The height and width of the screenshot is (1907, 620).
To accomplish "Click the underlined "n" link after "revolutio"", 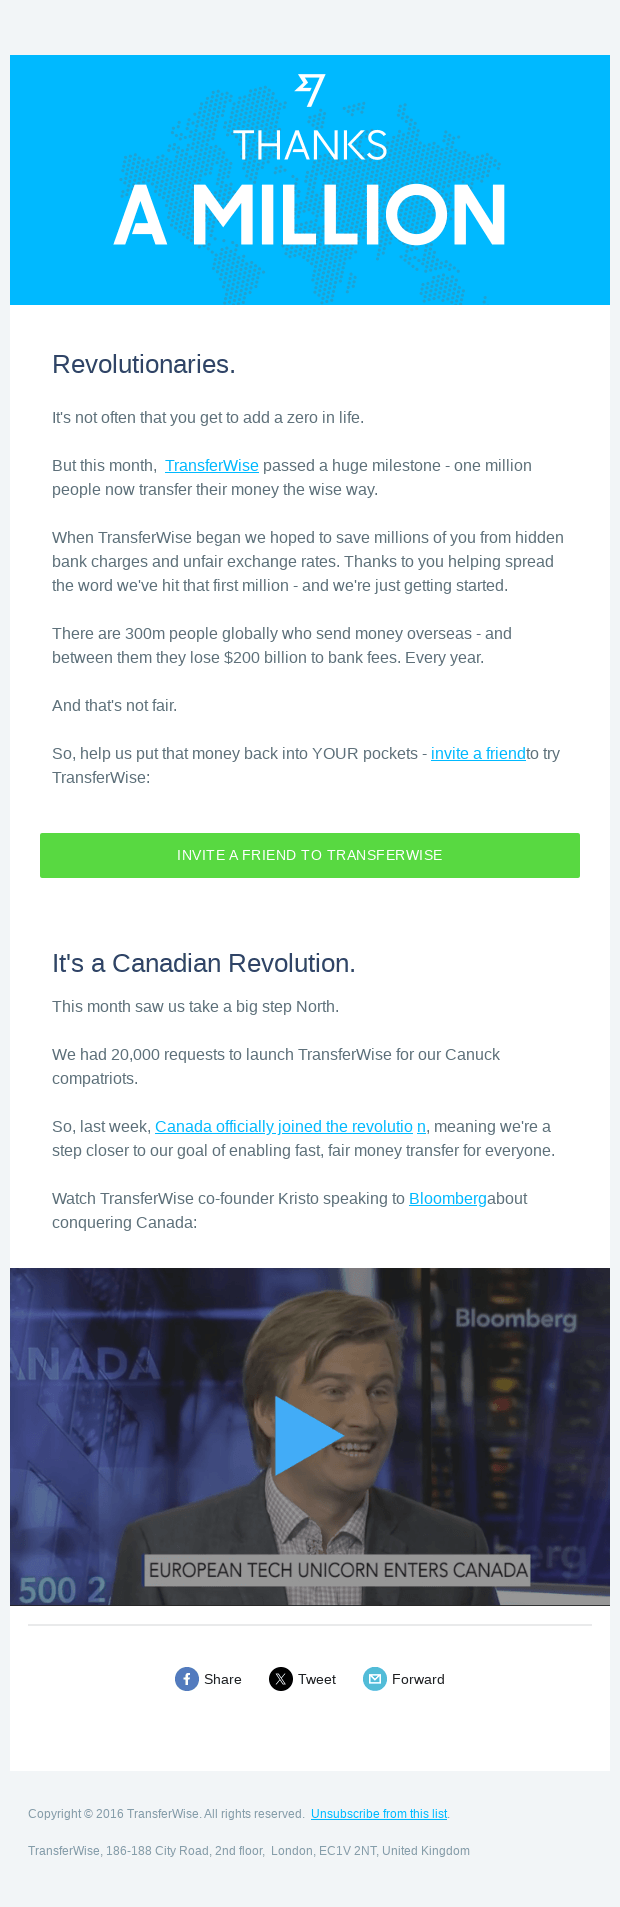I will pyautogui.click(x=421, y=1127).
